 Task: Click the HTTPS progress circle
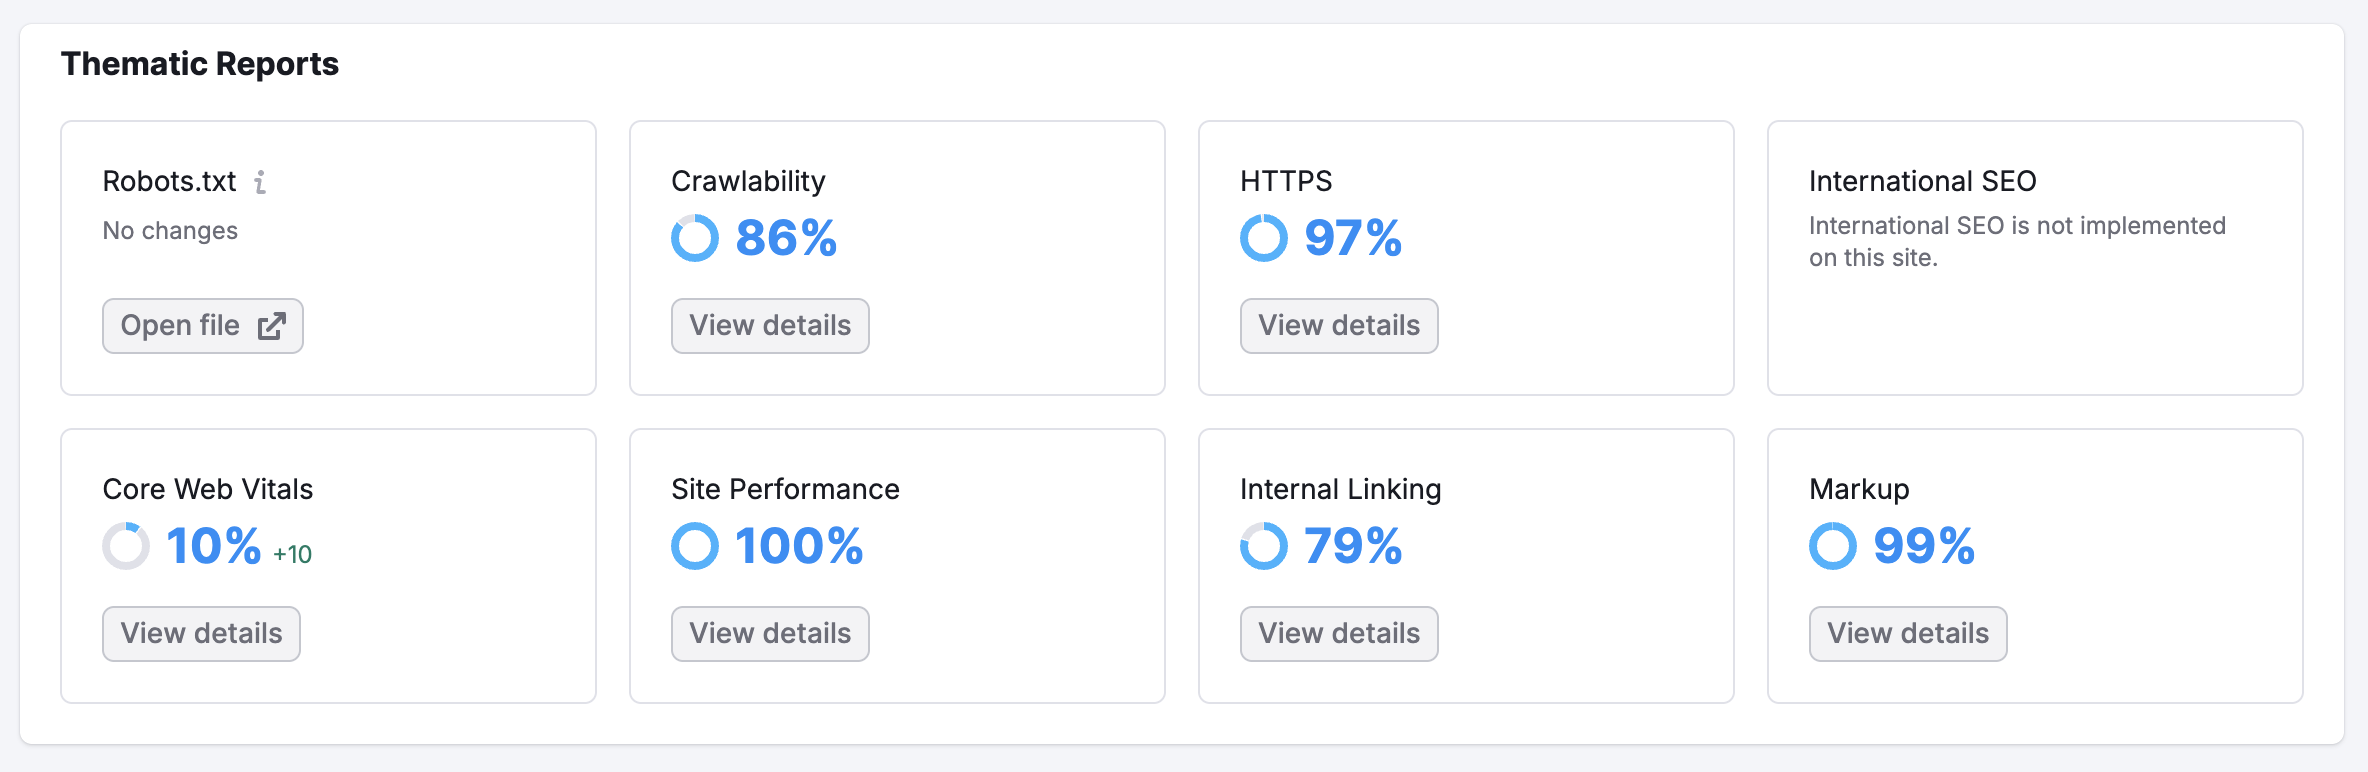(x=1266, y=239)
